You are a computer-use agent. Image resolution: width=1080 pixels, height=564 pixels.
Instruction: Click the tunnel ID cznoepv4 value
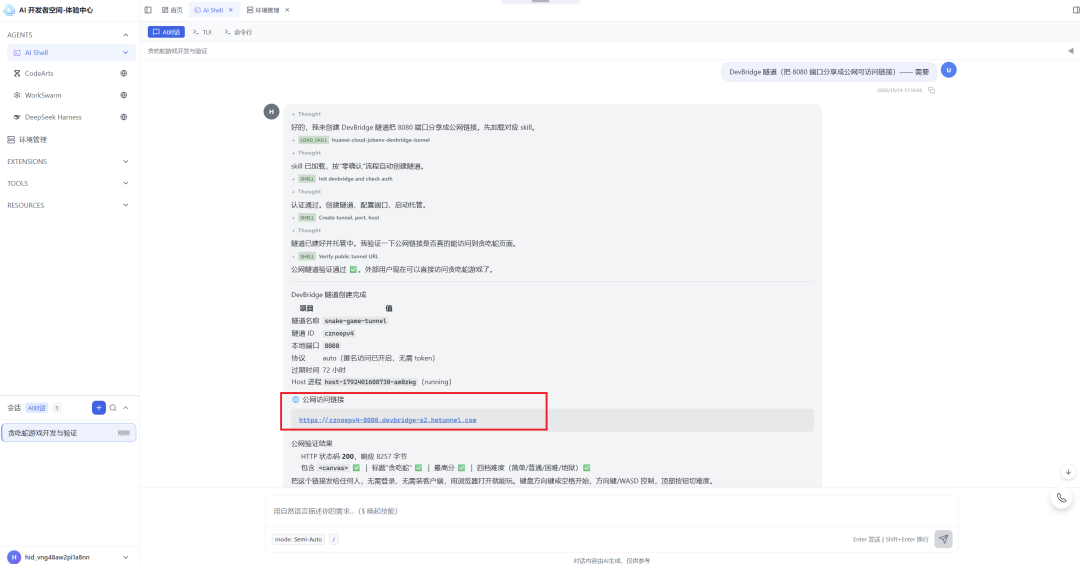(339, 333)
